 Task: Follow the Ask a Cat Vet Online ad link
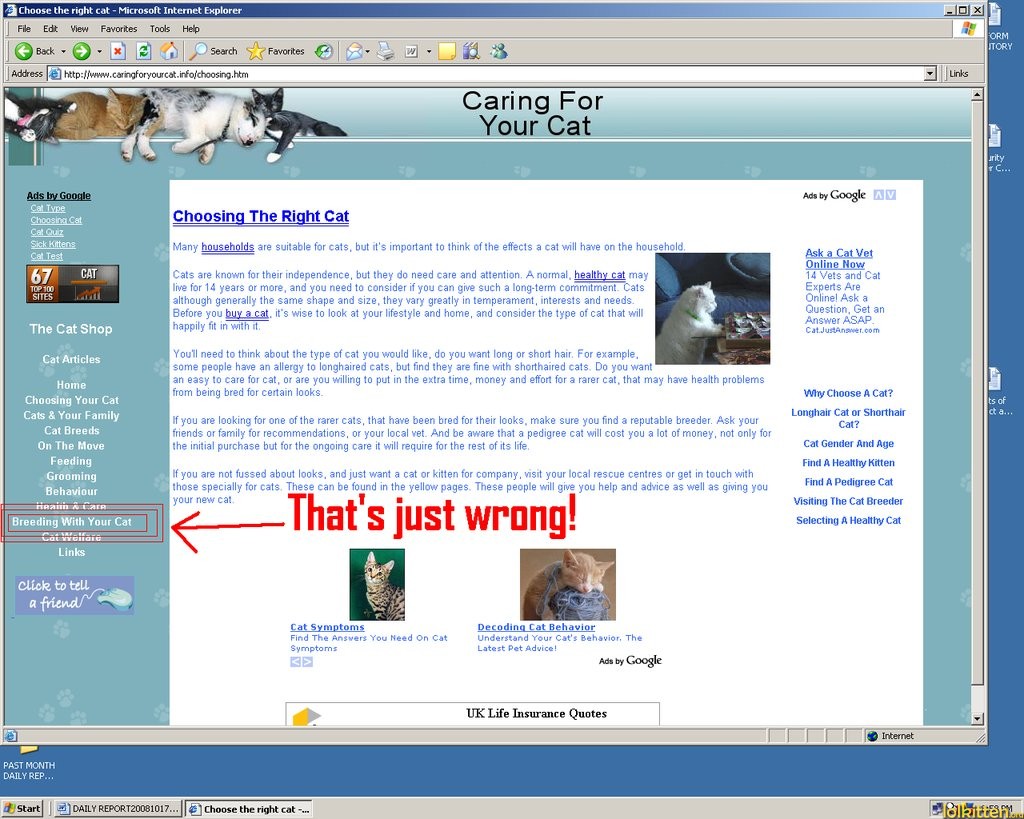point(838,259)
